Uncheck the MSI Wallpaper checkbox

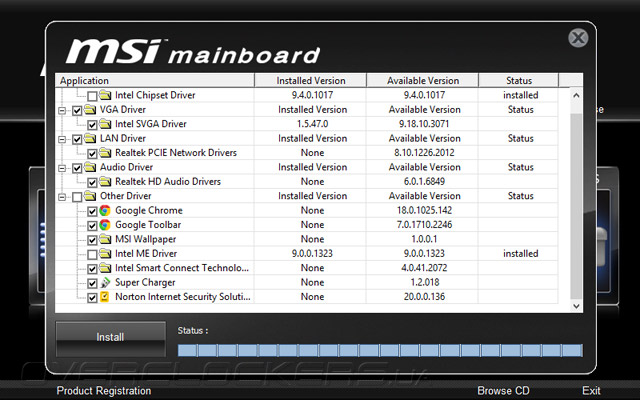[x=92, y=240]
